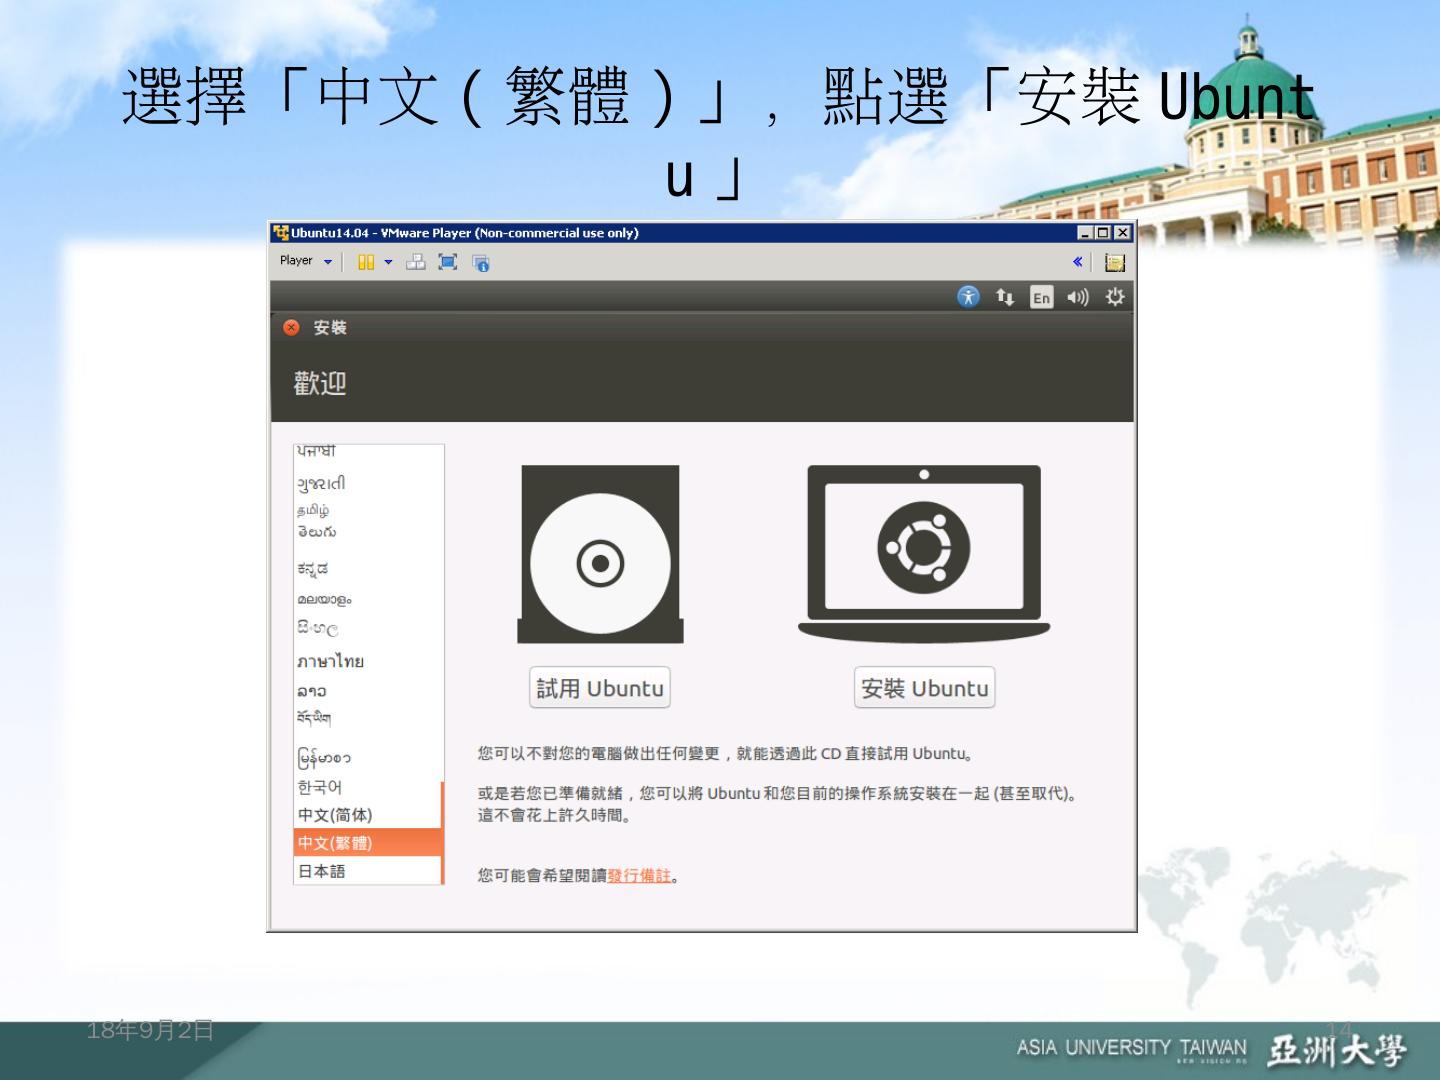The width and height of the screenshot is (1440, 1080).
Task: Select 中文(简体) in the language list
Action: [x=368, y=815]
